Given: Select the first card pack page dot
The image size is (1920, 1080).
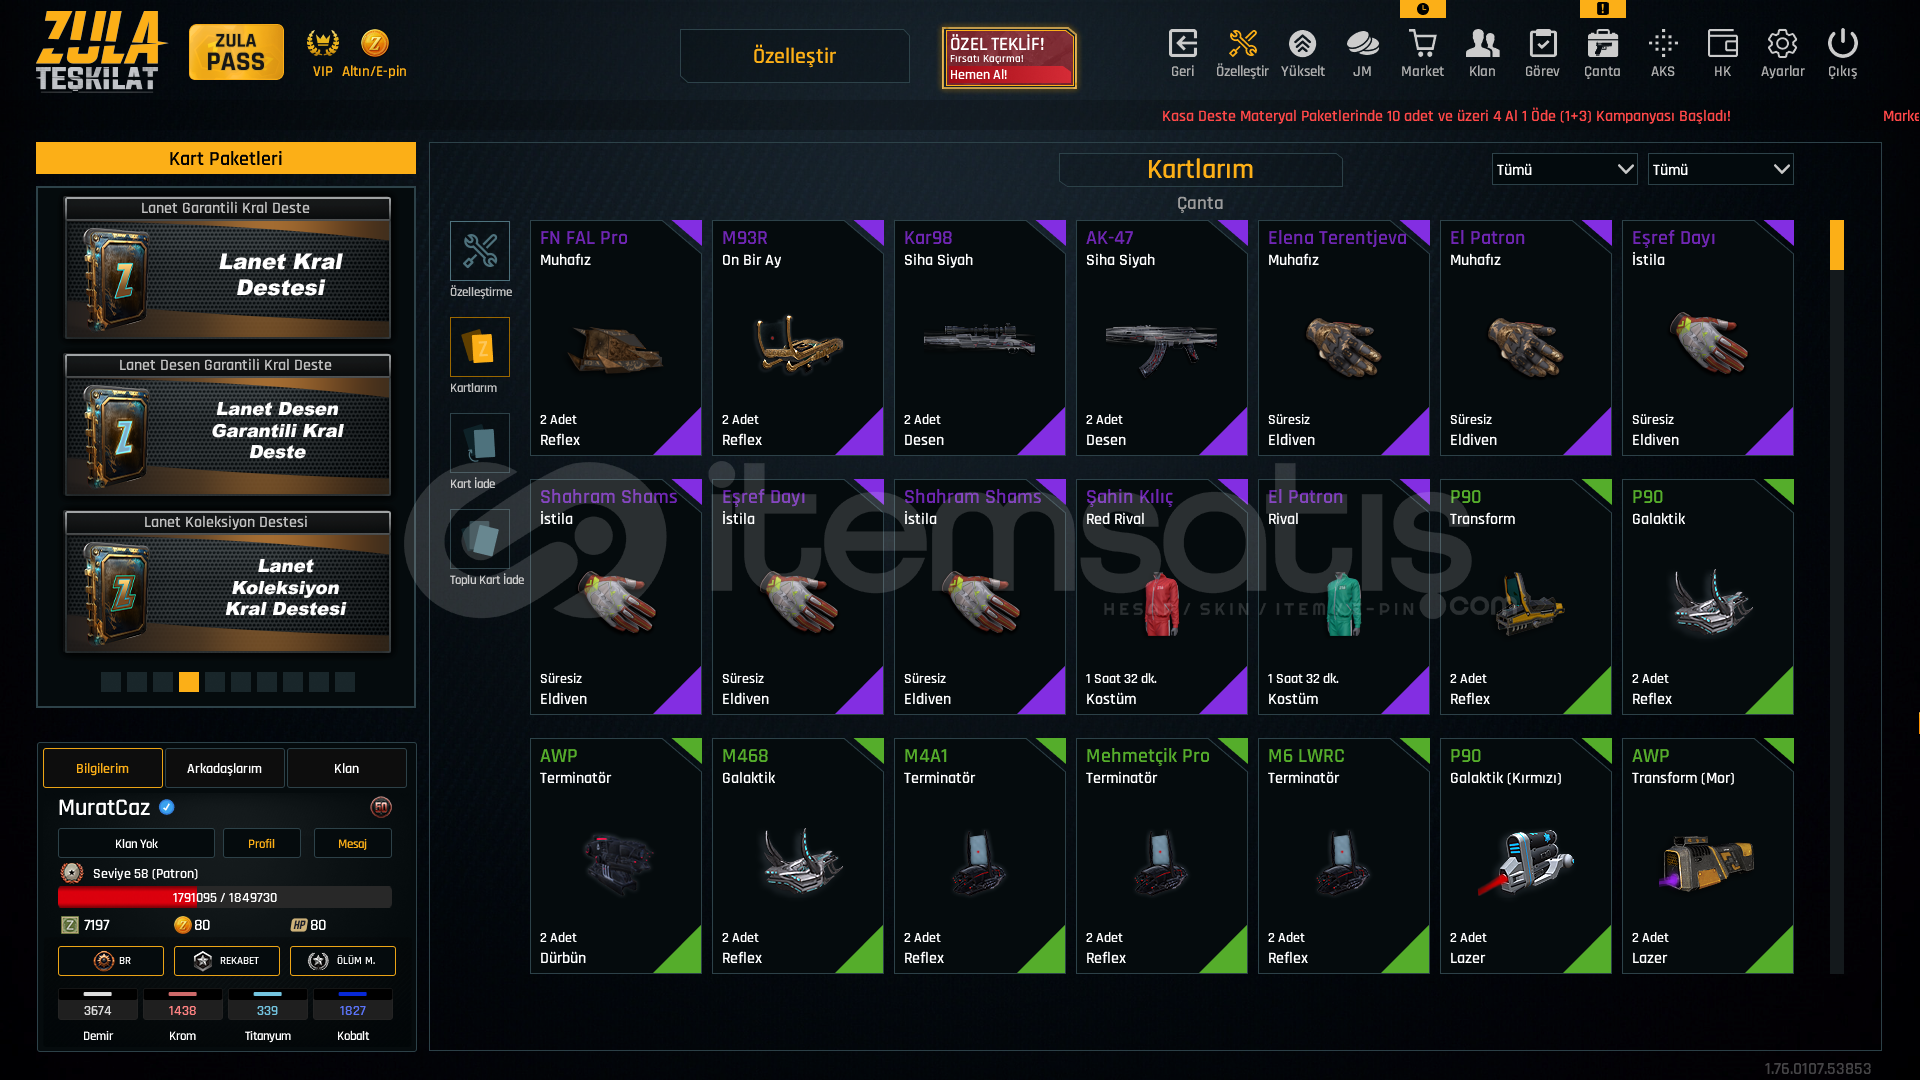Looking at the screenshot, I should pyautogui.click(x=111, y=682).
